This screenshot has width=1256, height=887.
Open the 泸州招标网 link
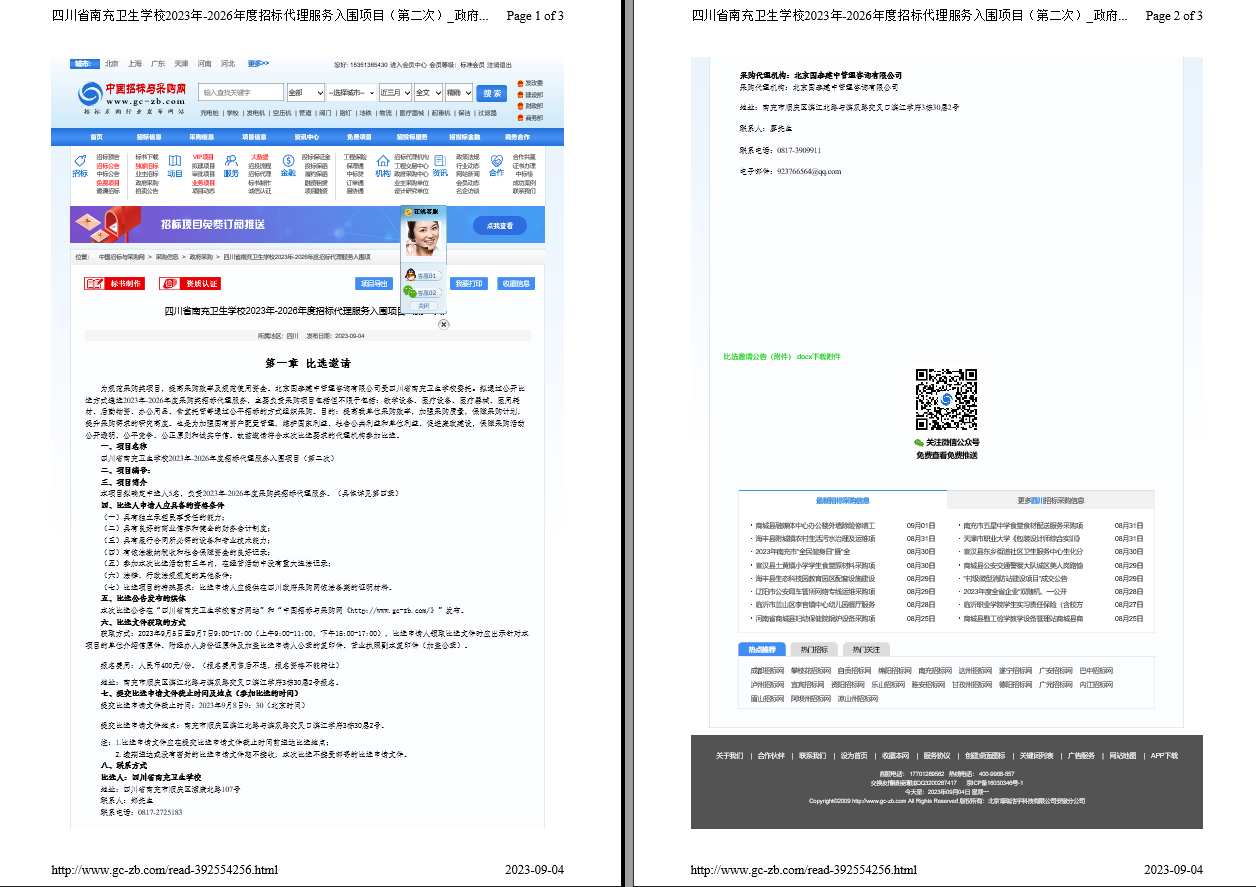tap(769, 685)
